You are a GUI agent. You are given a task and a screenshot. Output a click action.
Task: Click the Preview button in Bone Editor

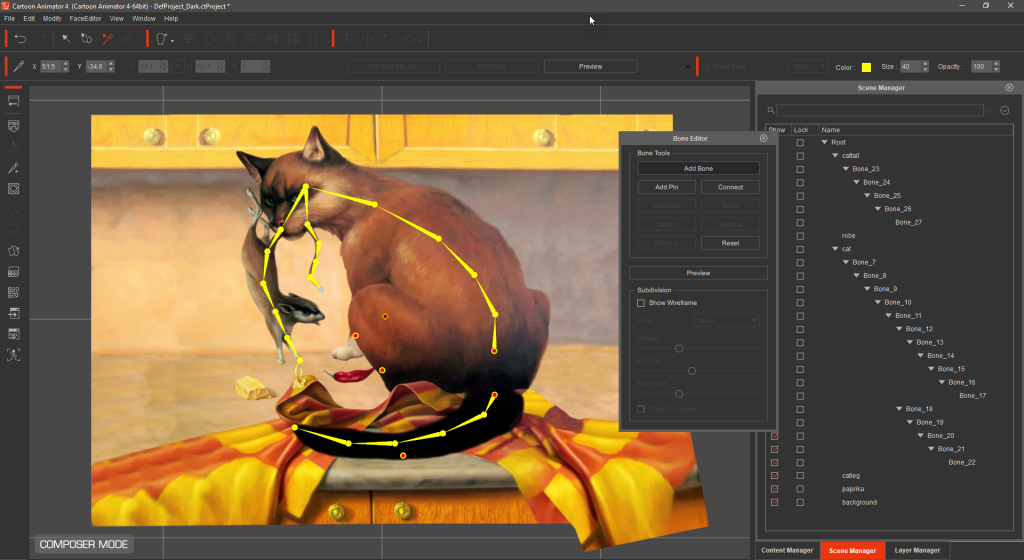(698, 273)
